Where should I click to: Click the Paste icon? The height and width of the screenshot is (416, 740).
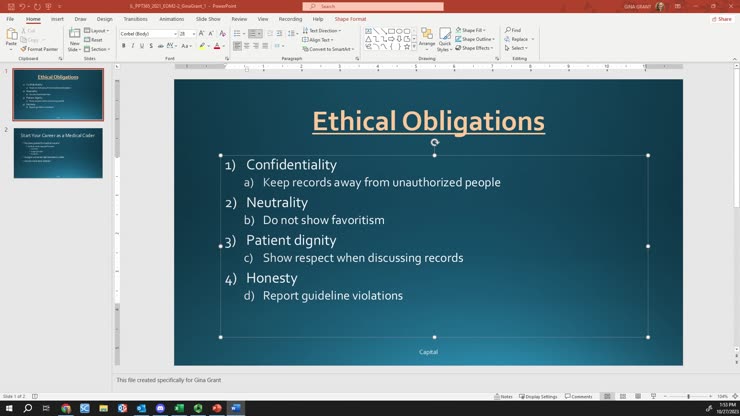pyautogui.click(x=11, y=37)
